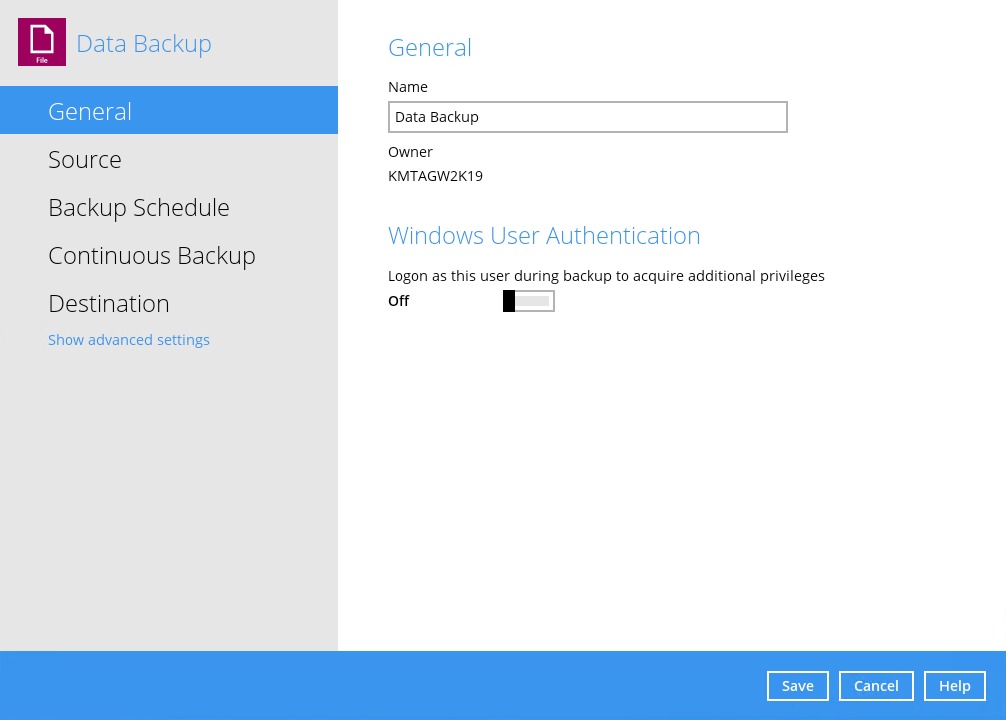The width and height of the screenshot is (1006, 720).
Task: Click the owner value KMTAGW2K19
Action: [x=435, y=176]
